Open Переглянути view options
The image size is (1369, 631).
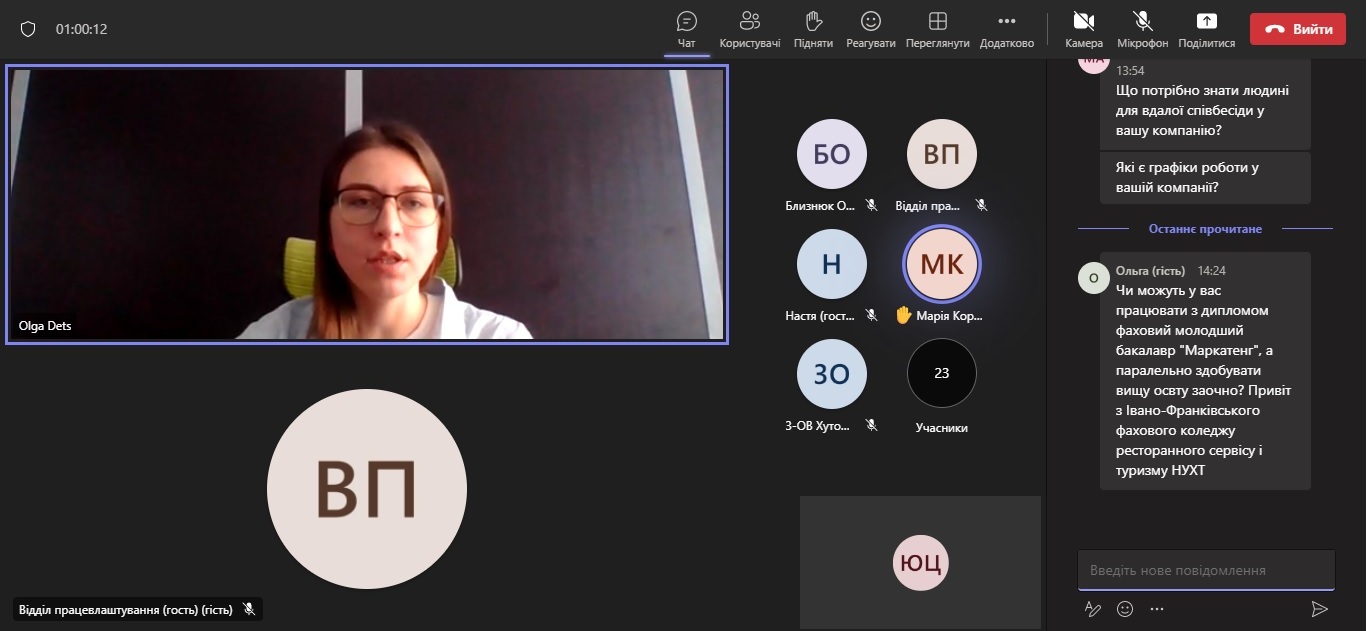938,30
